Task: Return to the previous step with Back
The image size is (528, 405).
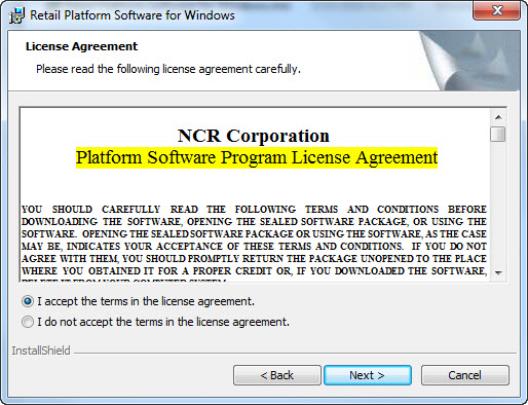Action: tap(277, 375)
